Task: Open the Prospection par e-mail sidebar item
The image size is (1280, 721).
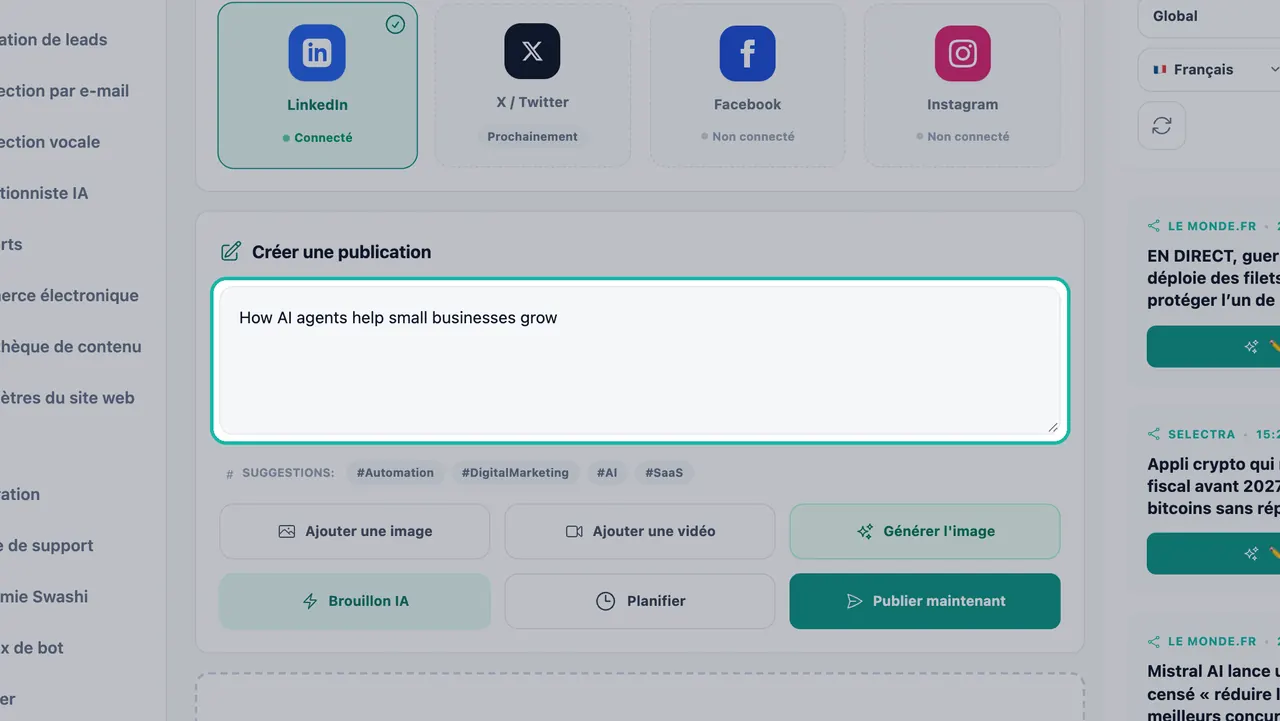Action: (x=65, y=91)
